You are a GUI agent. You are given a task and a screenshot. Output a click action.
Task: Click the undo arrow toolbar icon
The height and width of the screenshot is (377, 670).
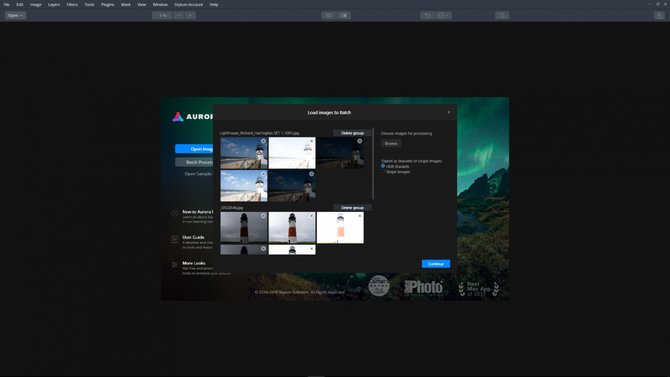(x=427, y=15)
